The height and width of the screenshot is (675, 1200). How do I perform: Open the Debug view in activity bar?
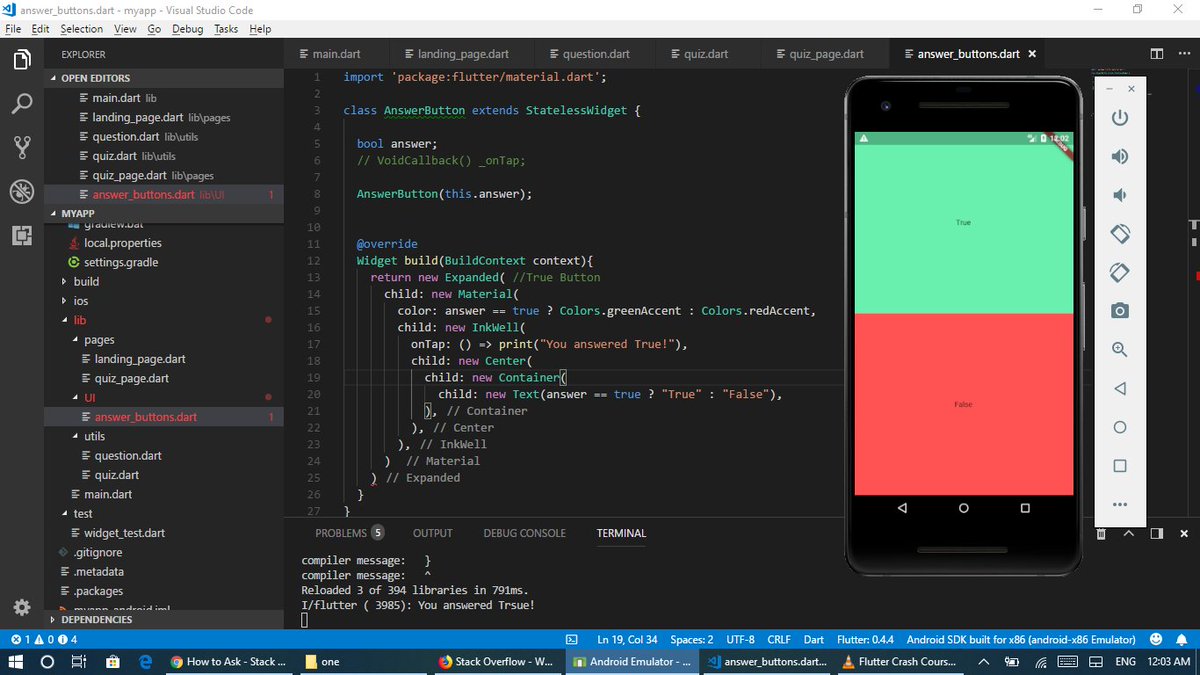(21, 191)
